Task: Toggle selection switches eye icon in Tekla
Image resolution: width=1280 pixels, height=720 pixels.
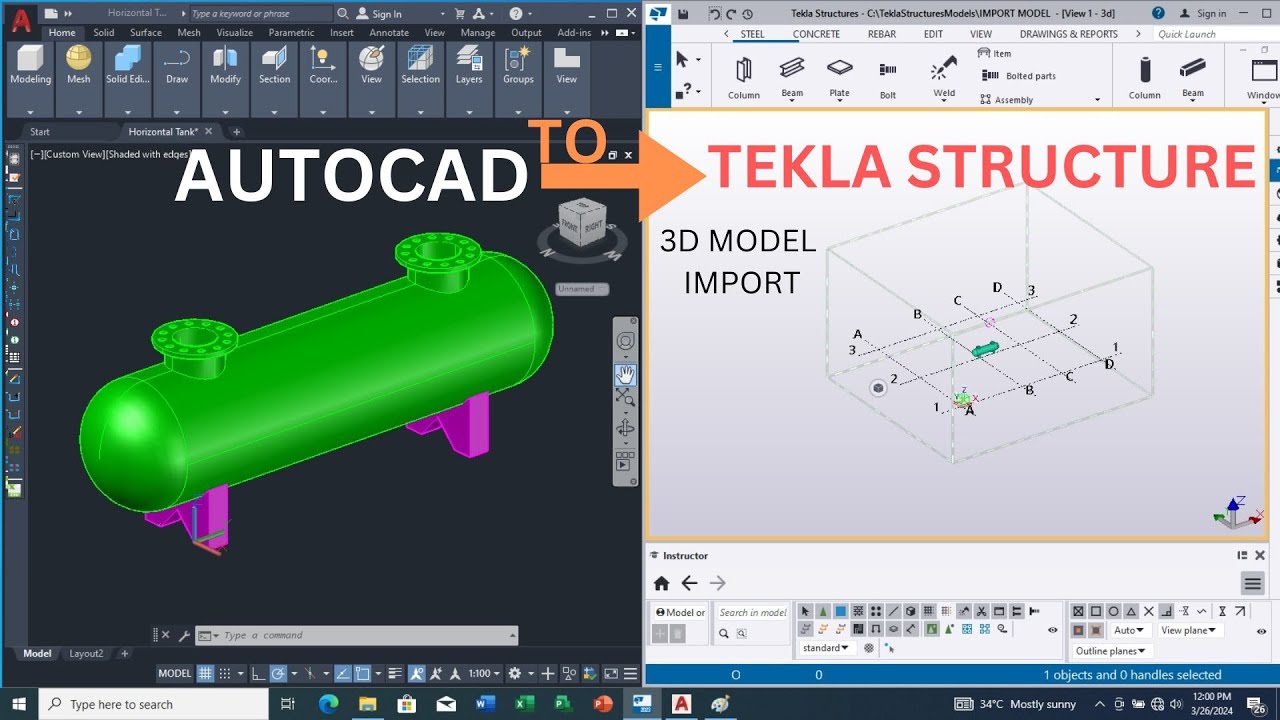Action: [x=1052, y=630]
